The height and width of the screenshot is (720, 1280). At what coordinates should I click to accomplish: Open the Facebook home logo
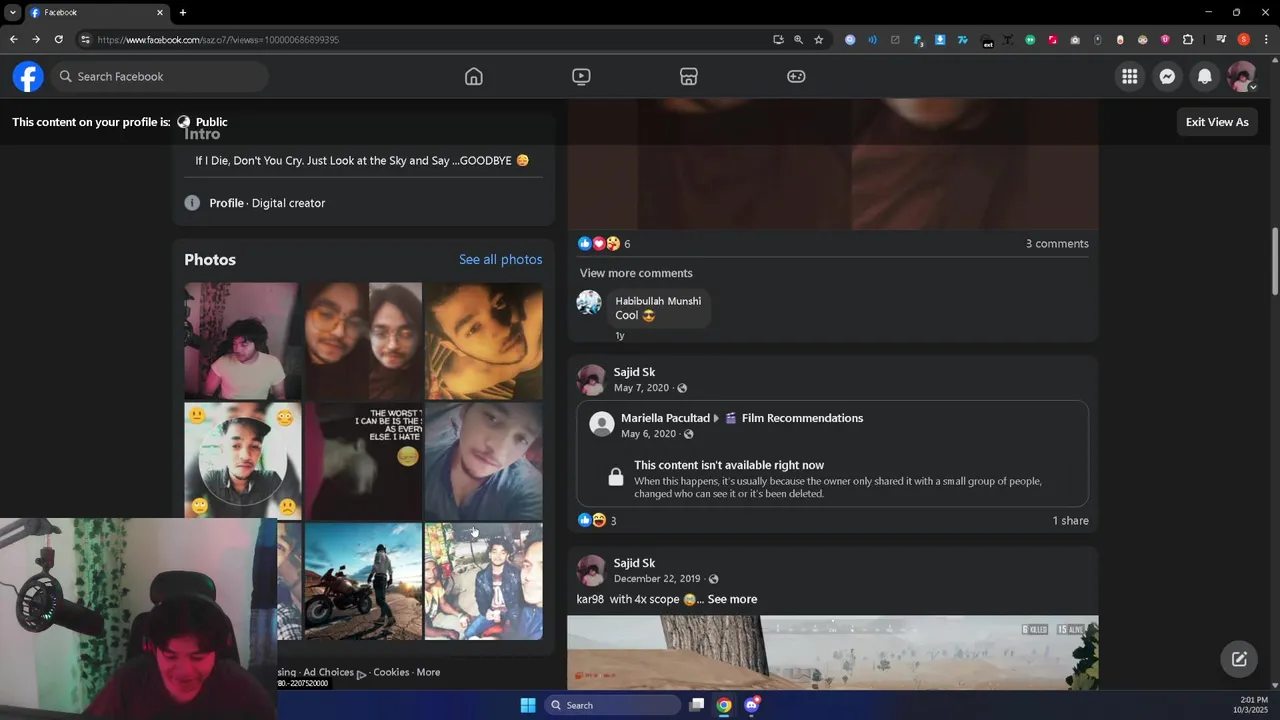(28, 76)
